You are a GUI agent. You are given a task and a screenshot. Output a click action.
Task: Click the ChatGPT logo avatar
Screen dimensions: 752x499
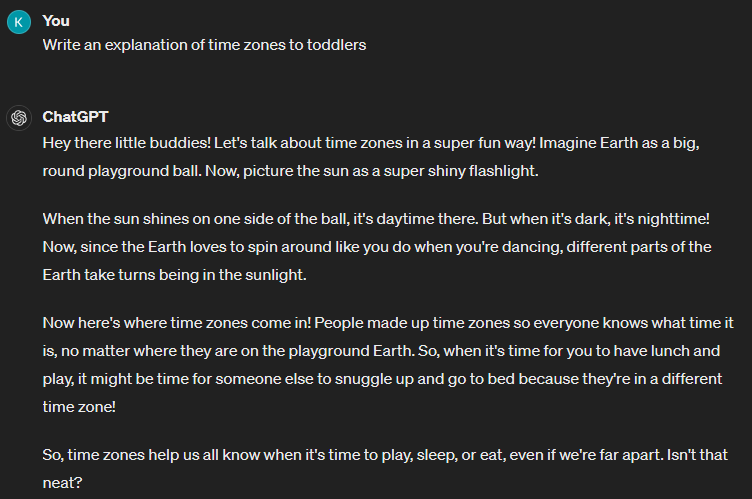(x=19, y=118)
